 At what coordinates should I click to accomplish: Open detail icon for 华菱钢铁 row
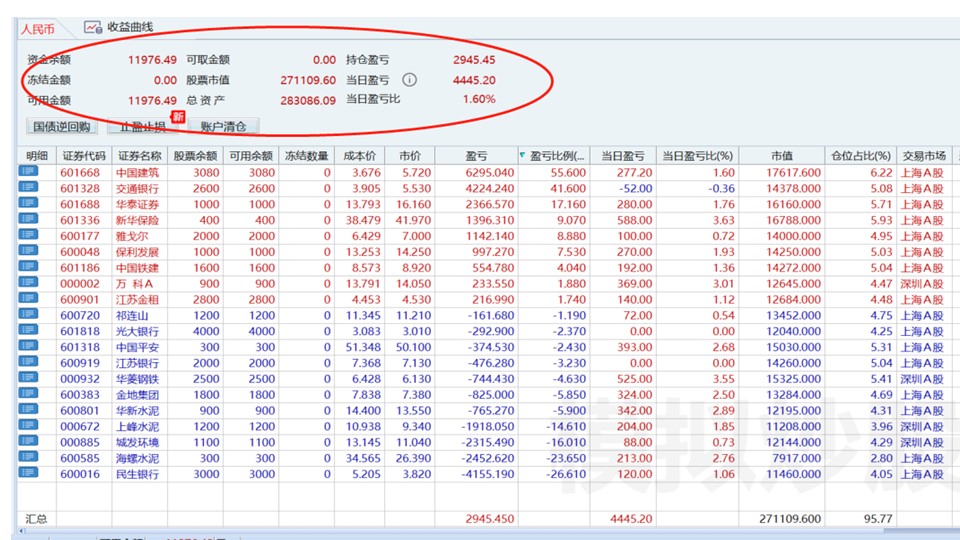tap(28, 378)
